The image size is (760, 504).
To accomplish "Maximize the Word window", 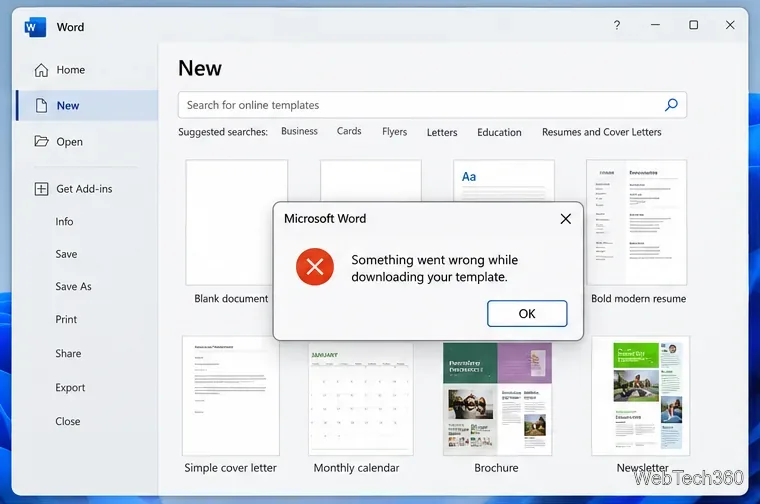I will point(694,25).
